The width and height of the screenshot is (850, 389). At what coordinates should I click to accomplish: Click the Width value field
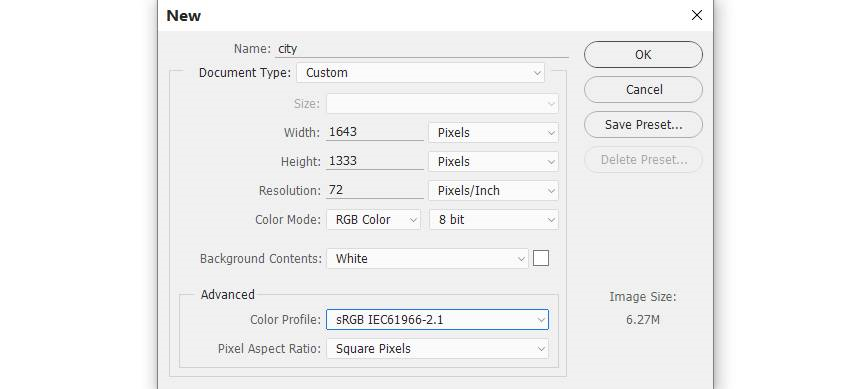(x=375, y=132)
